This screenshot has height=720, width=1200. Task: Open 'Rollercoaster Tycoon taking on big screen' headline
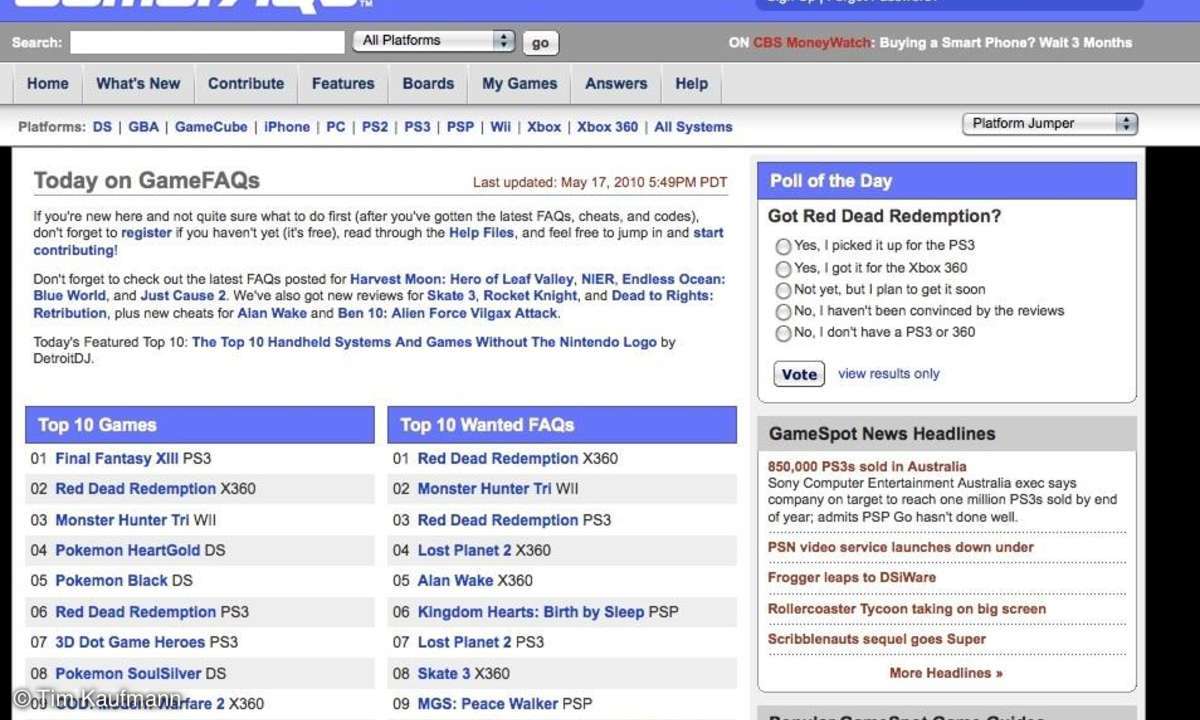pos(907,609)
